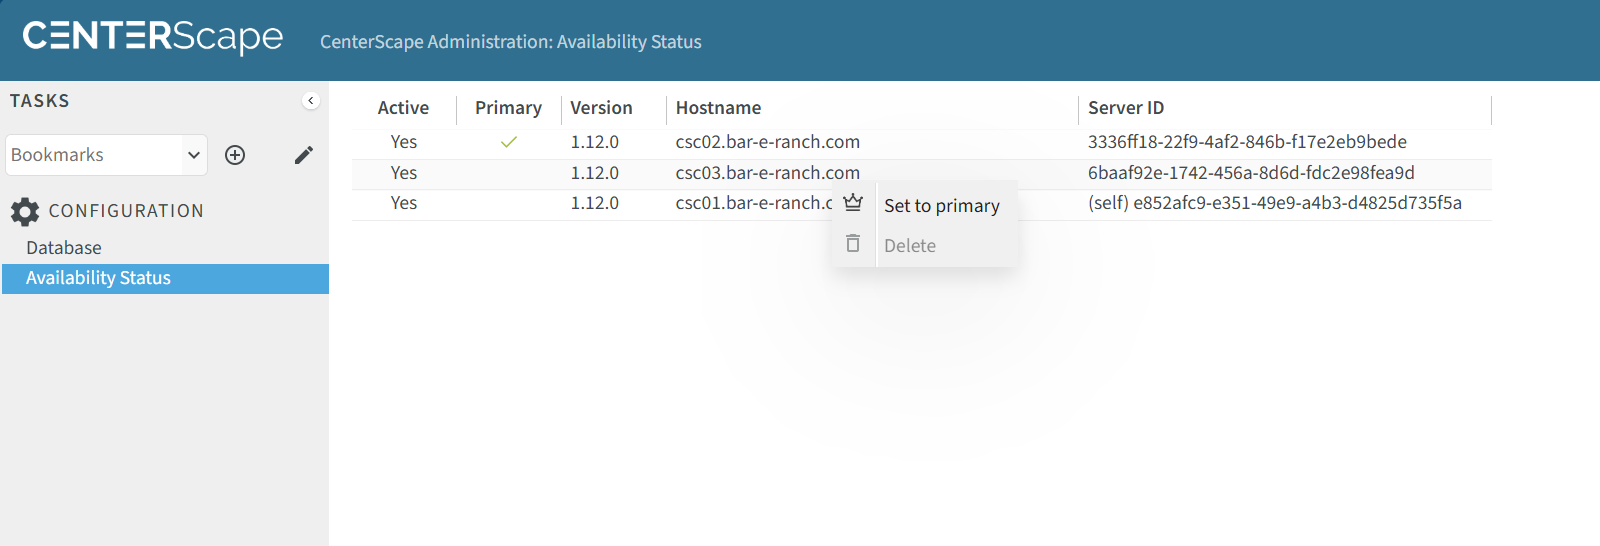Image resolution: width=1600 pixels, height=546 pixels.
Task: Click the Server ID column header
Action: tap(1126, 108)
